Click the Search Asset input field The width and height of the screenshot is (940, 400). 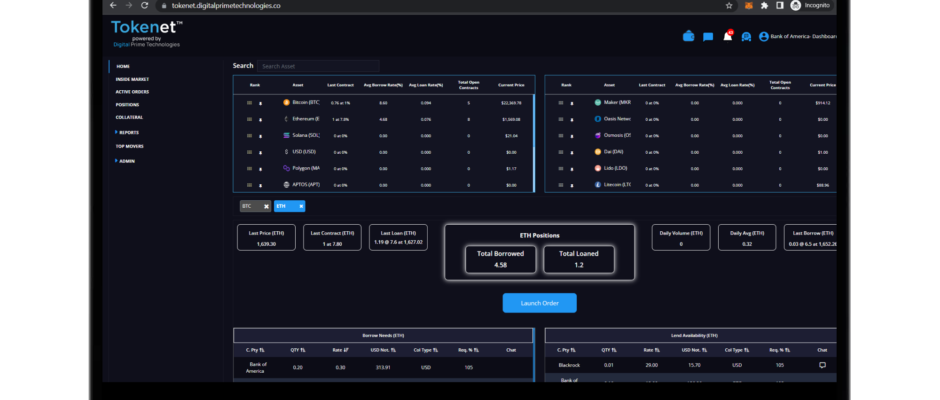point(318,66)
